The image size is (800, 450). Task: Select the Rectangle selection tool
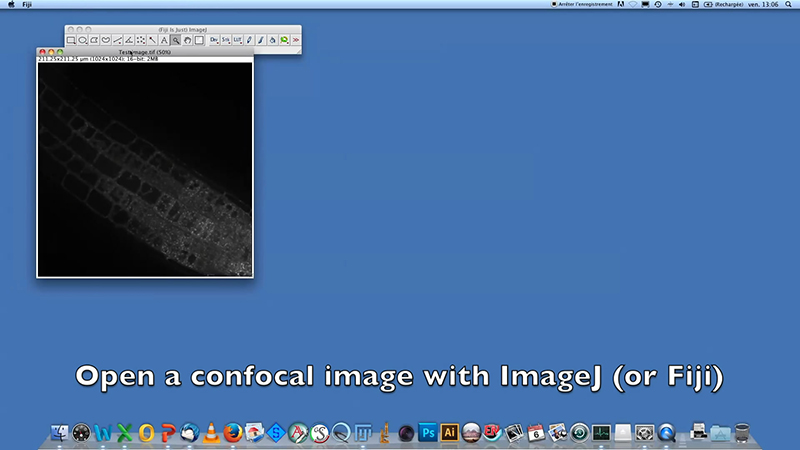pos(71,40)
